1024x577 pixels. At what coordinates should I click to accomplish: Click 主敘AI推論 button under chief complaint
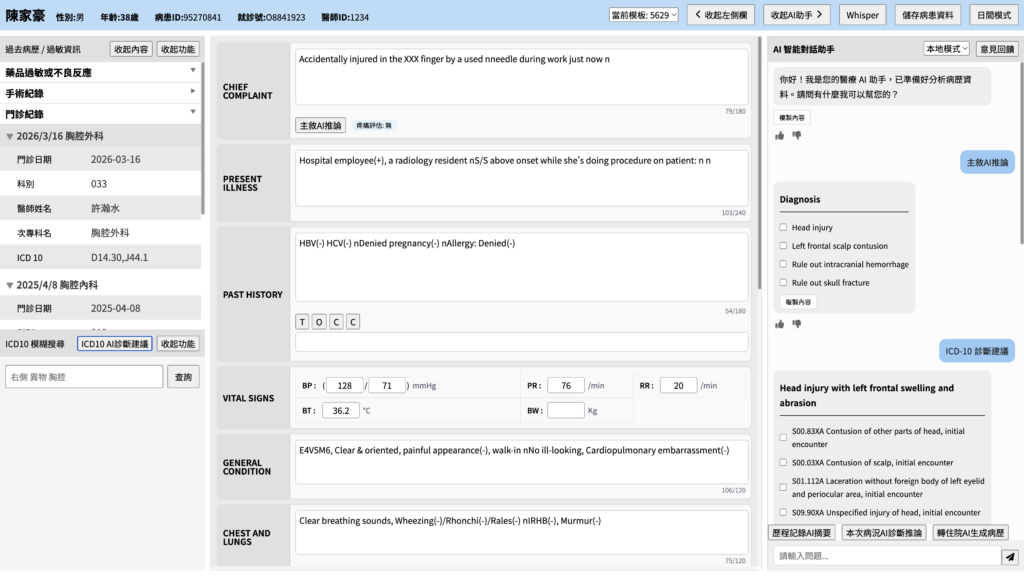321,125
